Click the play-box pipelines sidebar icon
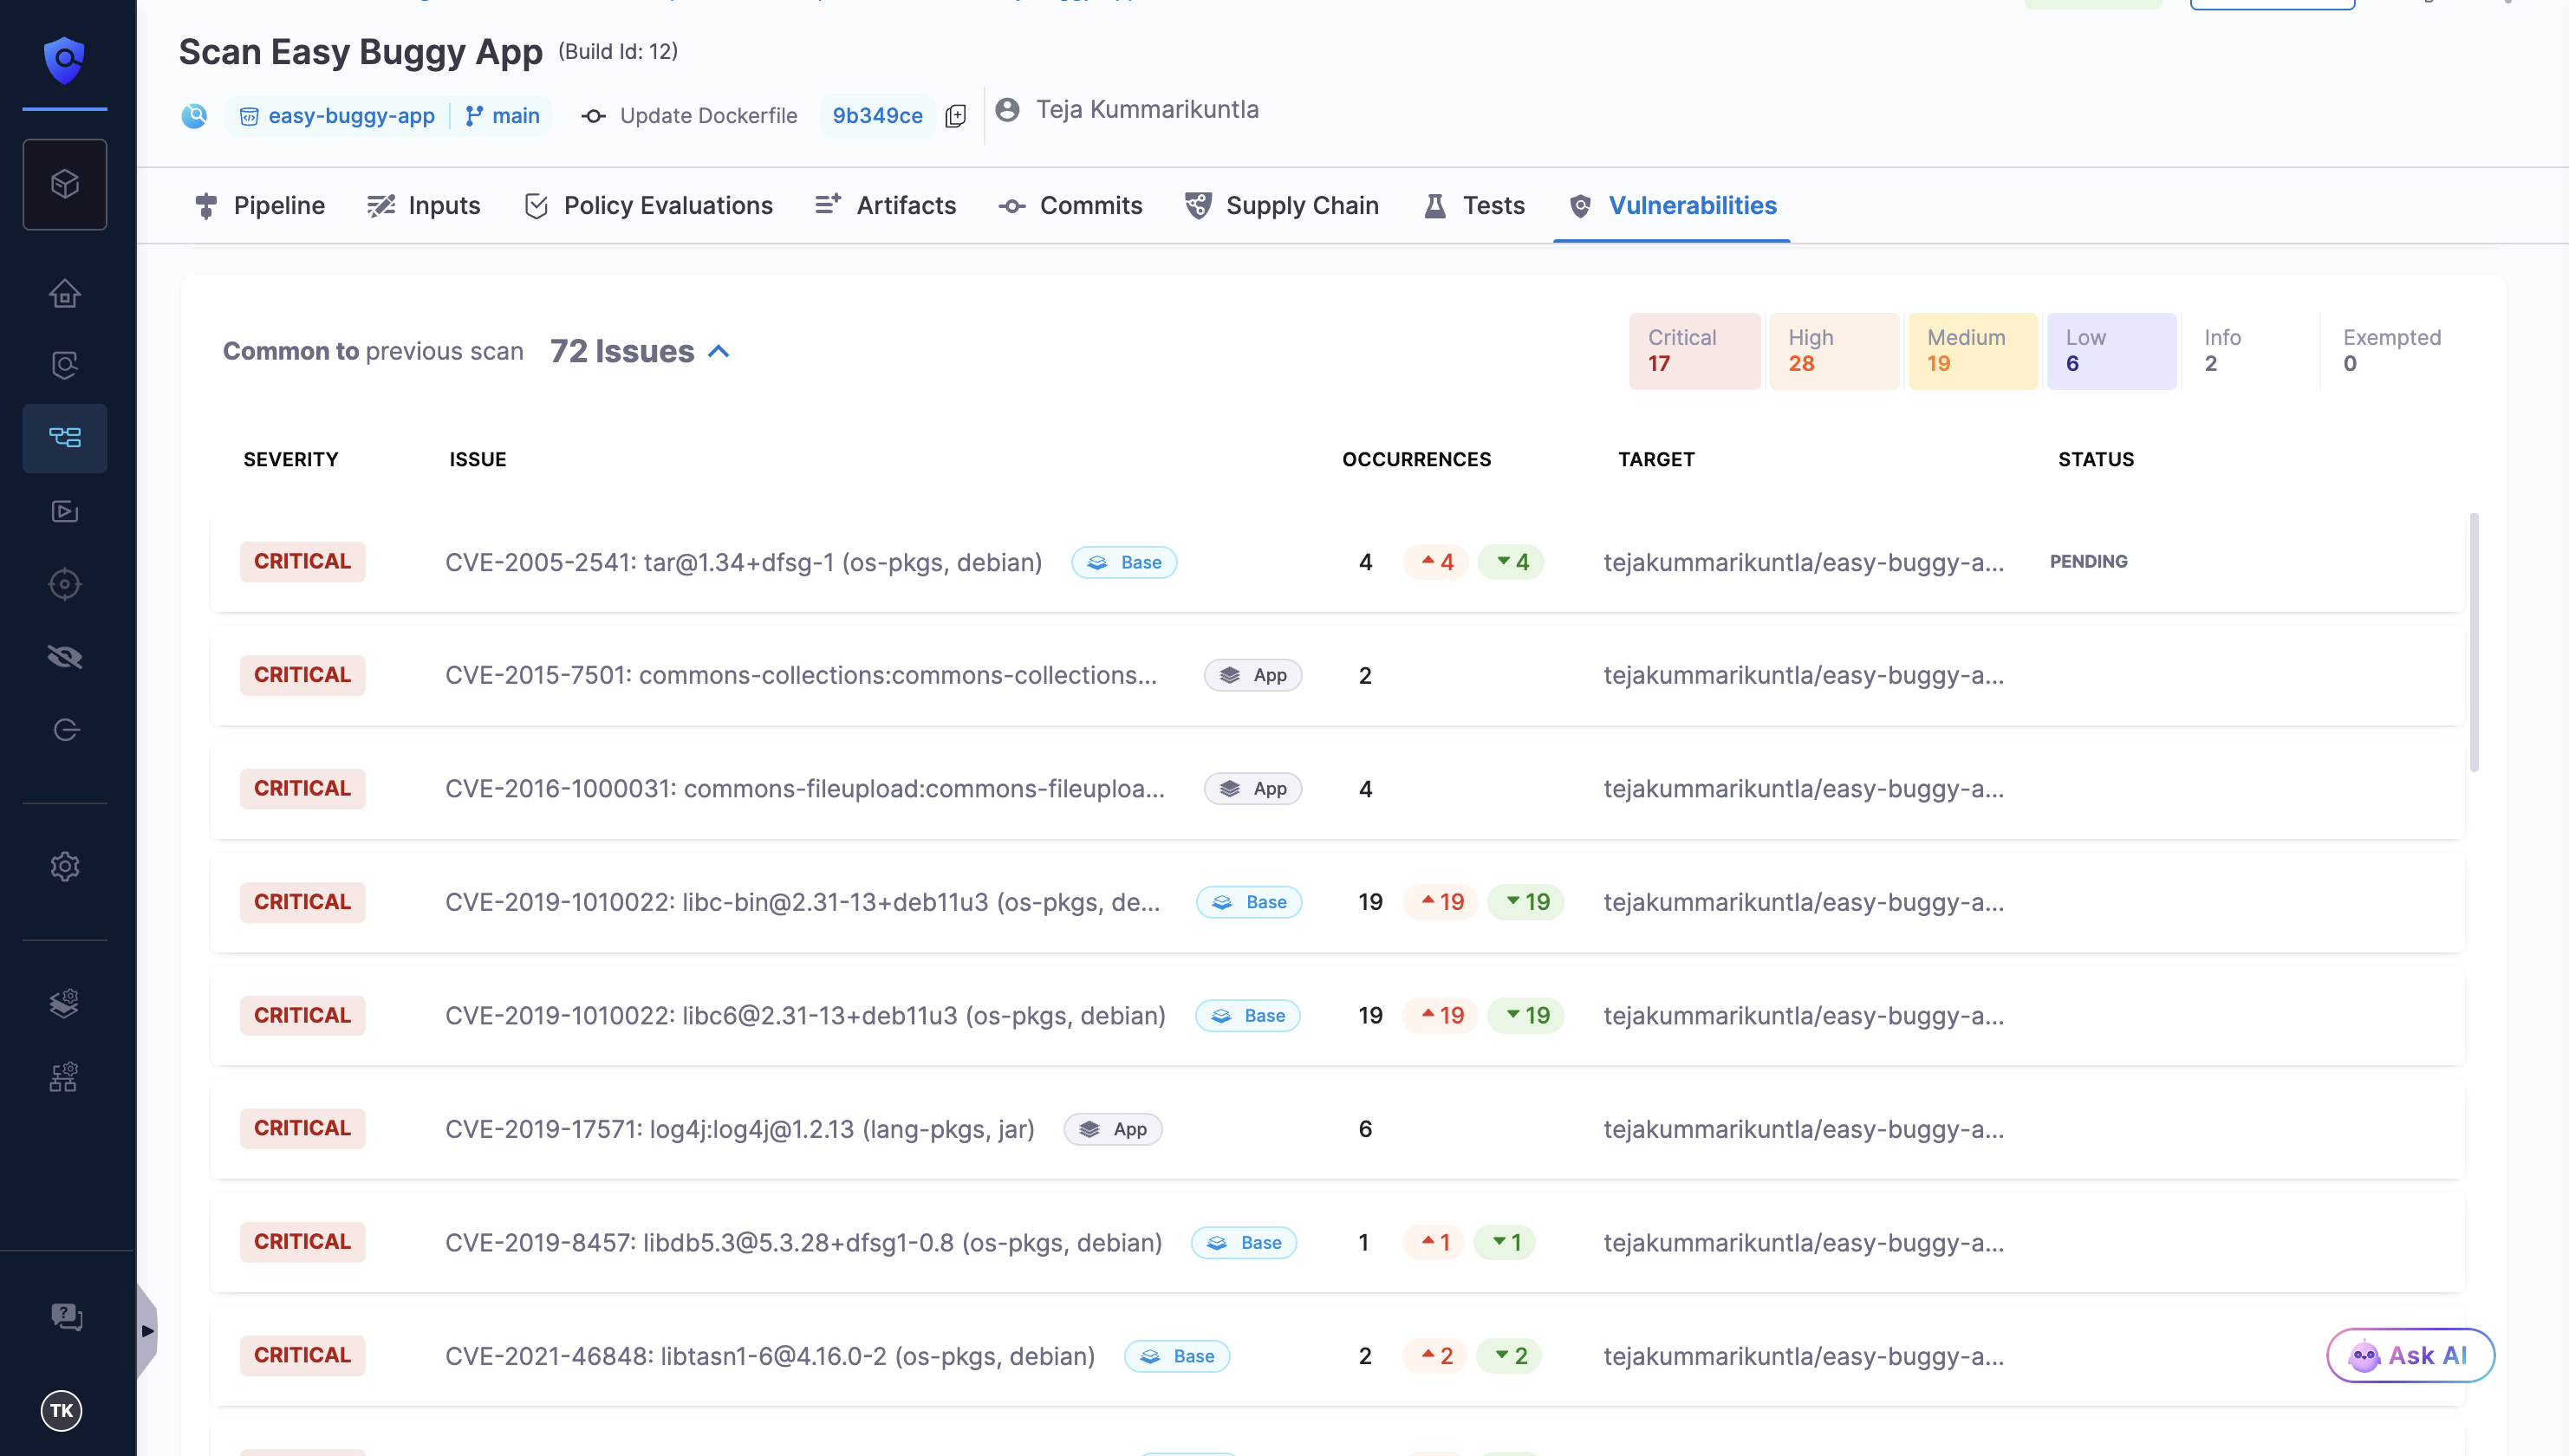 65,511
